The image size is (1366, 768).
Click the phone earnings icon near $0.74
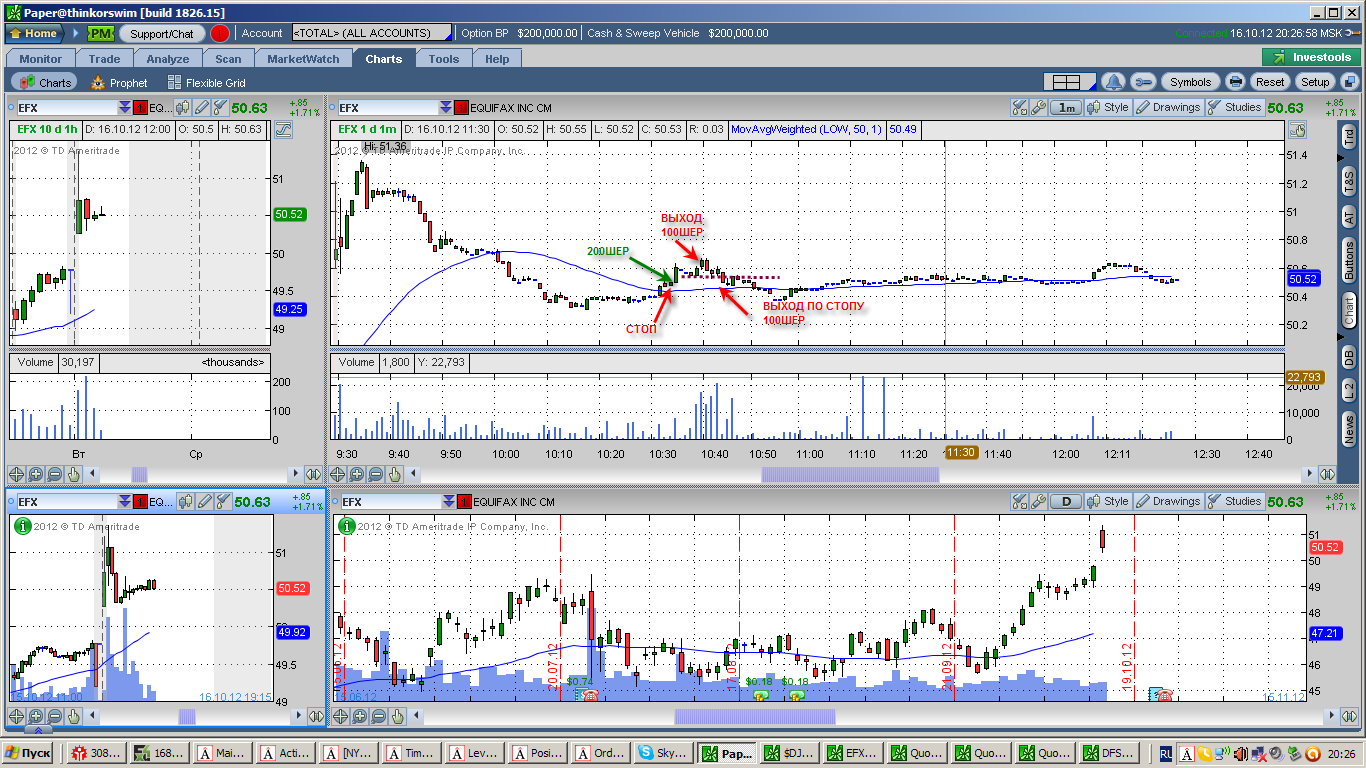pos(590,695)
